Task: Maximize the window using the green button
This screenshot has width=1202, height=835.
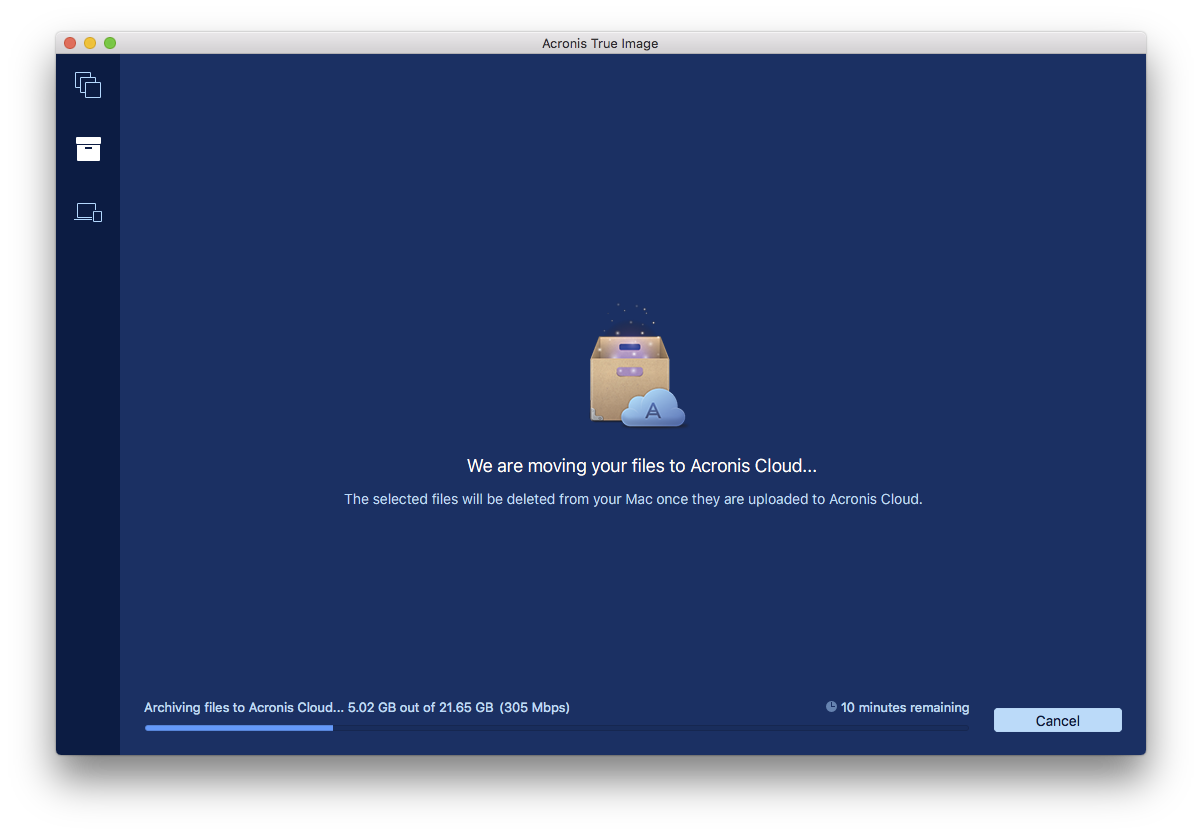Action: click(110, 43)
